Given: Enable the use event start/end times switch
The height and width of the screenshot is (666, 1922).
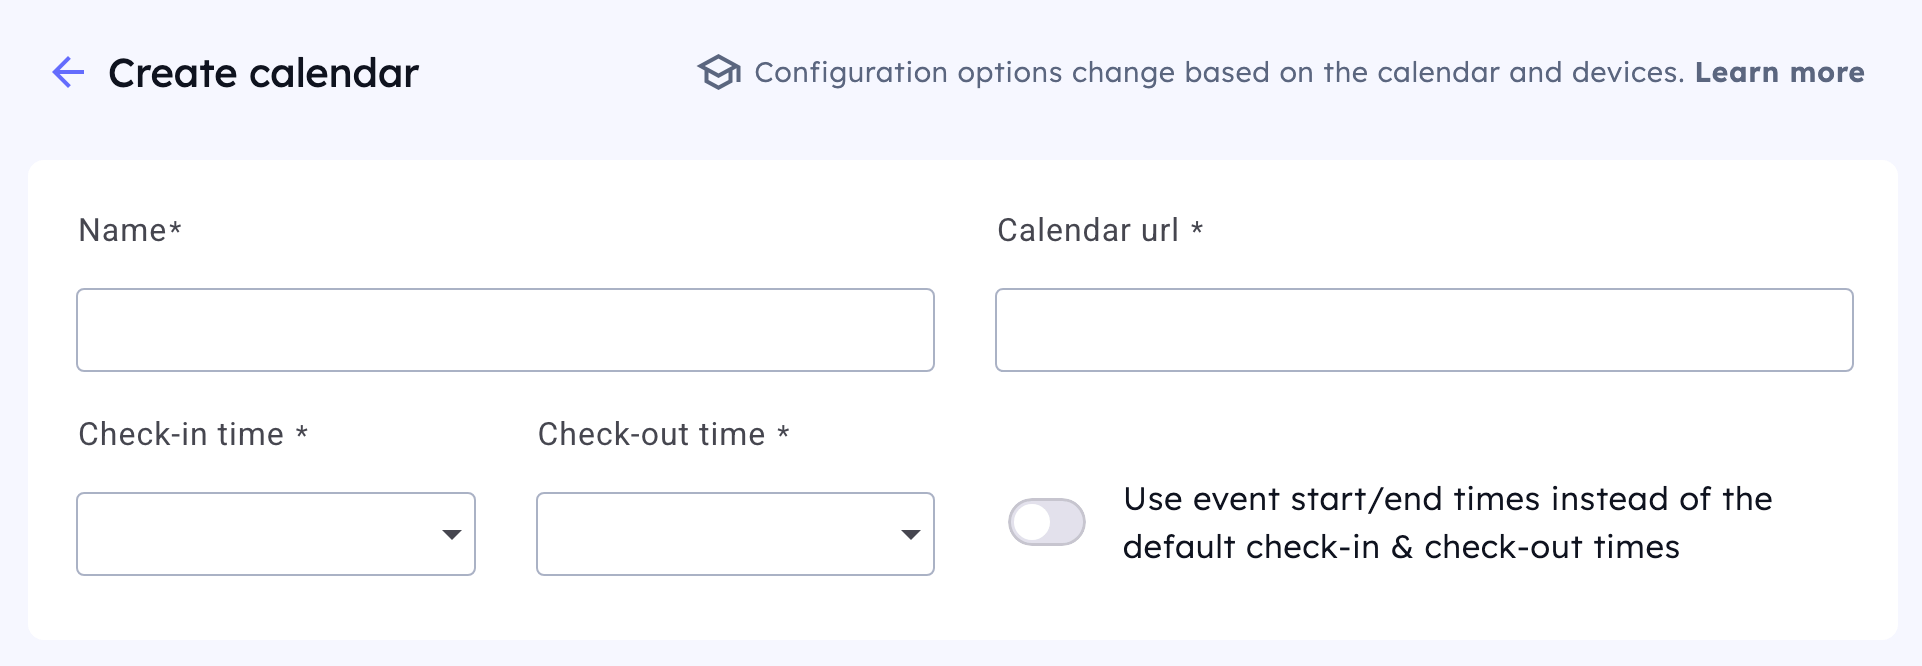Looking at the screenshot, I should (1046, 522).
